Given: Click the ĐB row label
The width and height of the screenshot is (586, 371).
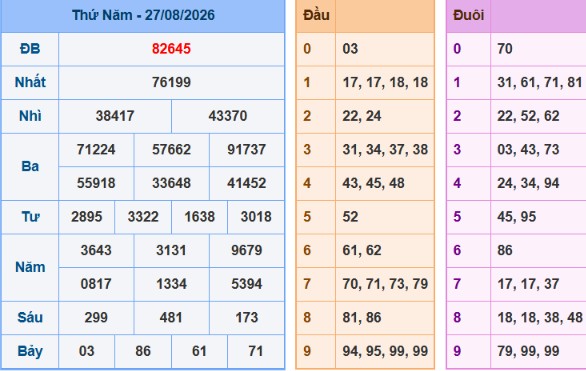Looking at the screenshot, I should pos(30,49).
